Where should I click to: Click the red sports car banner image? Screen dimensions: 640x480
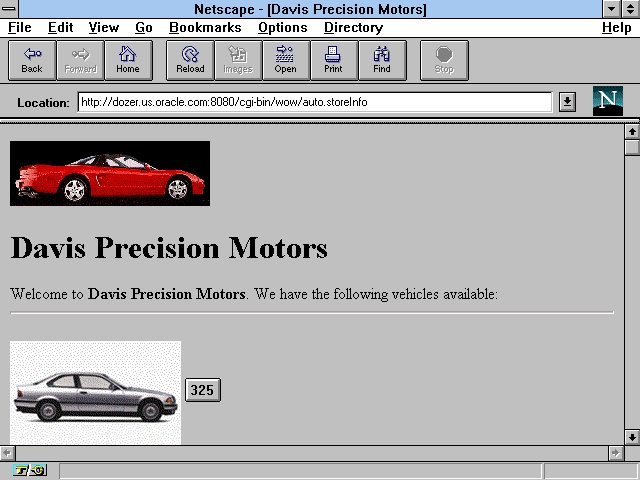110,173
